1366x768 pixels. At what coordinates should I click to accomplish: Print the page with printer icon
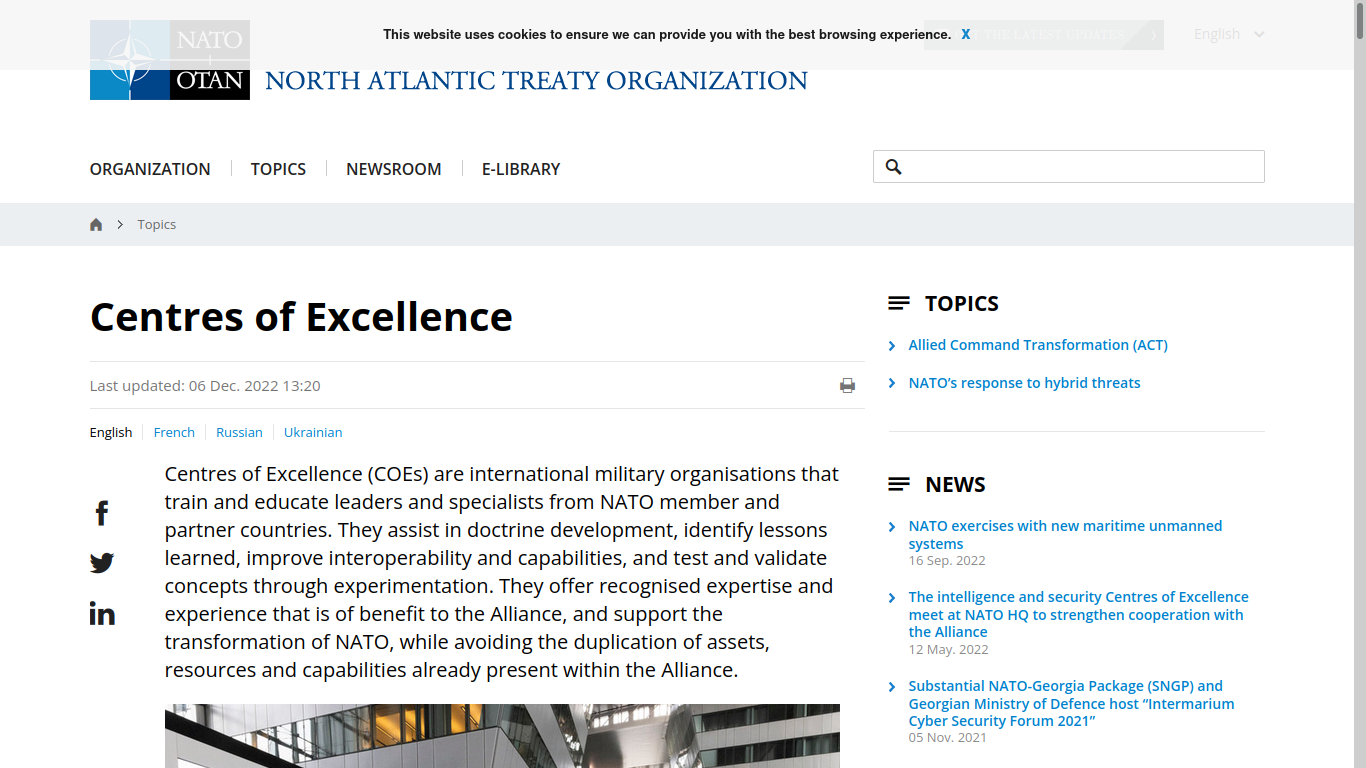coord(847,386)
